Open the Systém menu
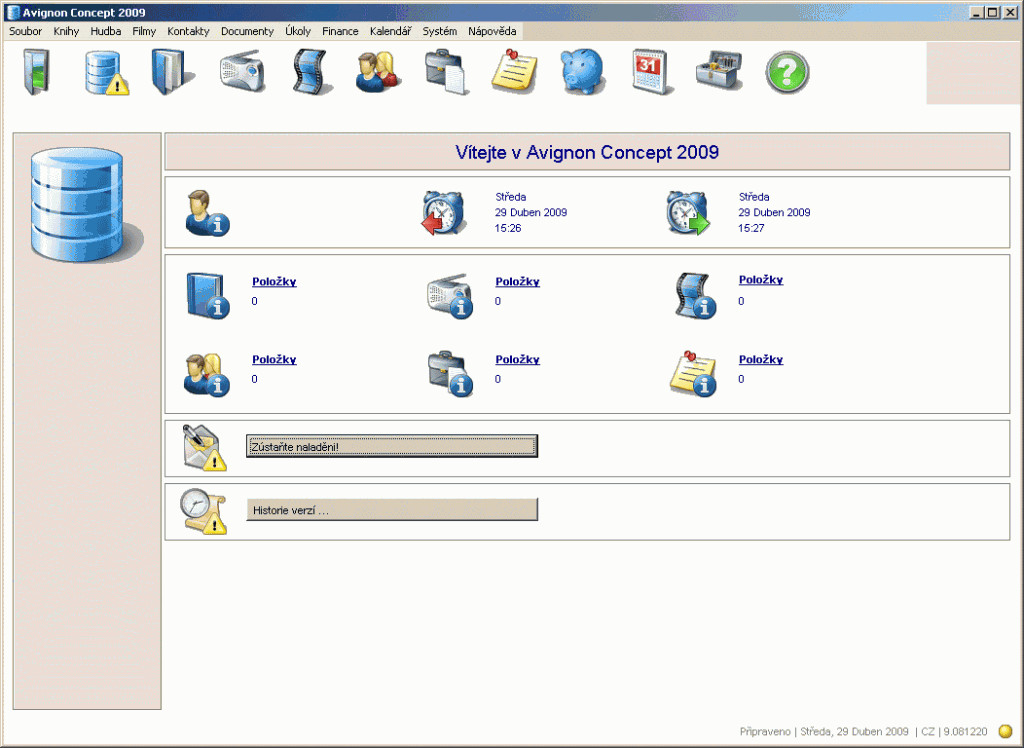 (x=440, y=31)
